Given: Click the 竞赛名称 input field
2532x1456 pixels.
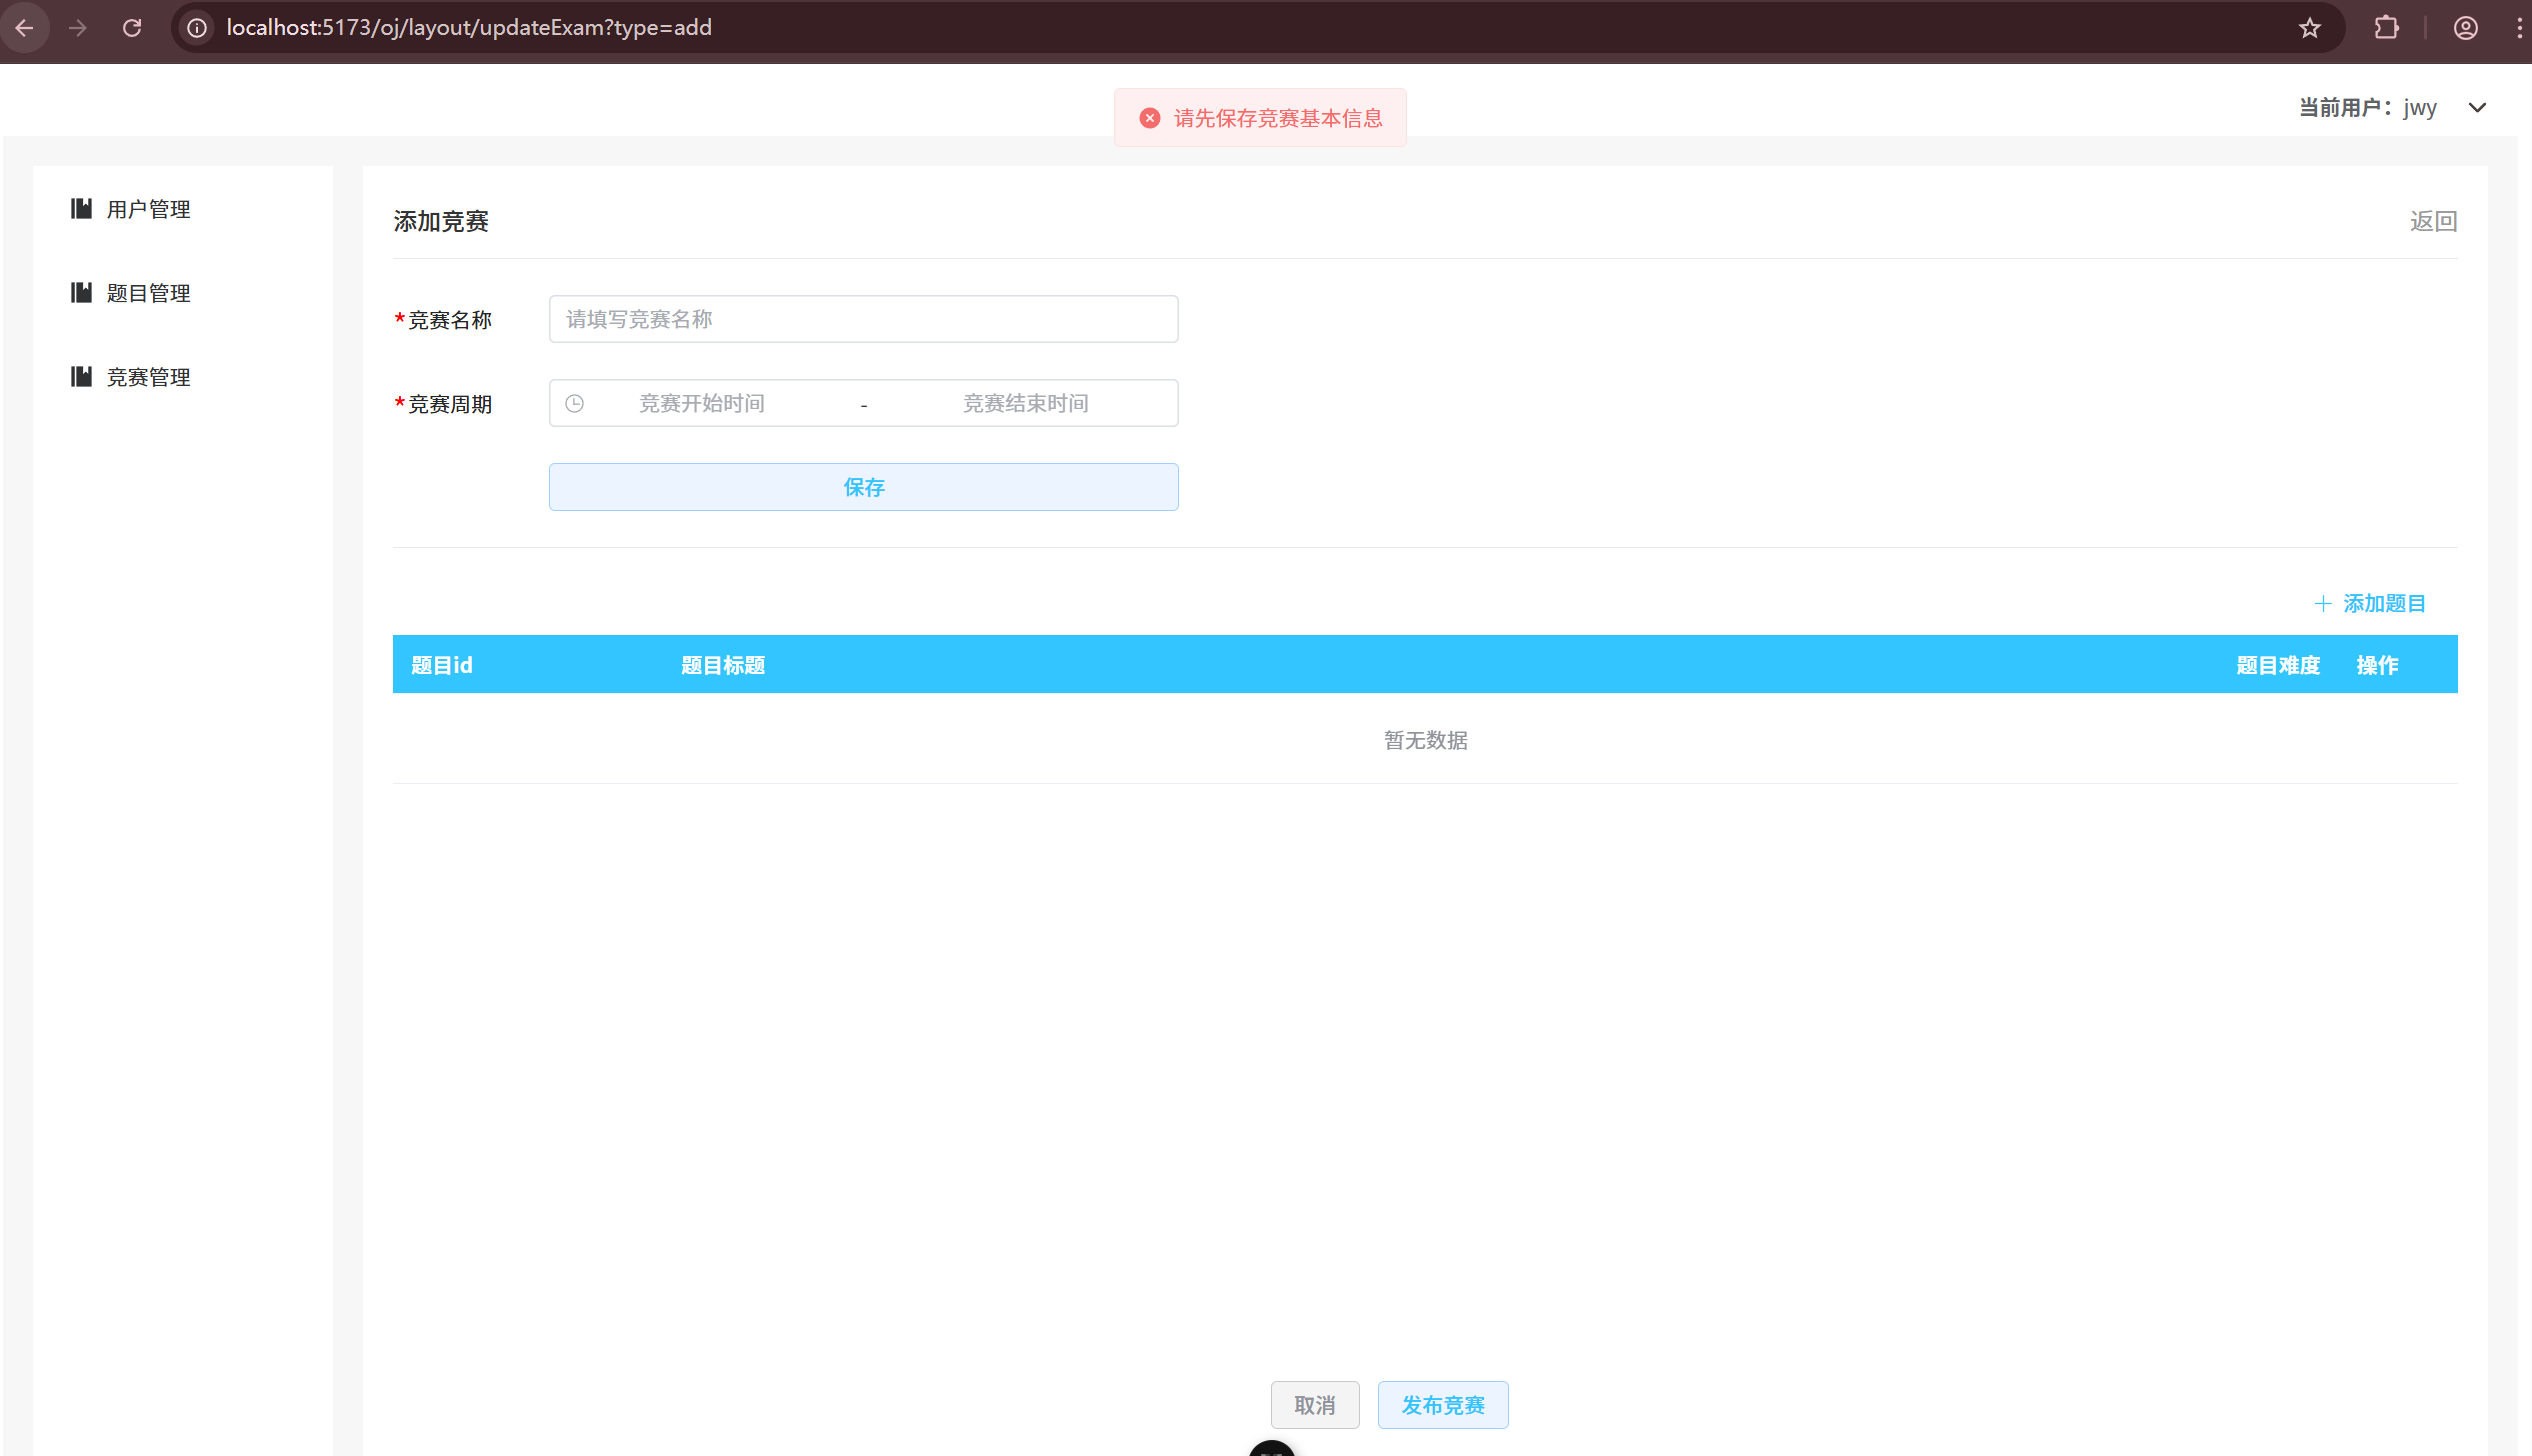Looking at the screenshot, I should coord(863,319).
